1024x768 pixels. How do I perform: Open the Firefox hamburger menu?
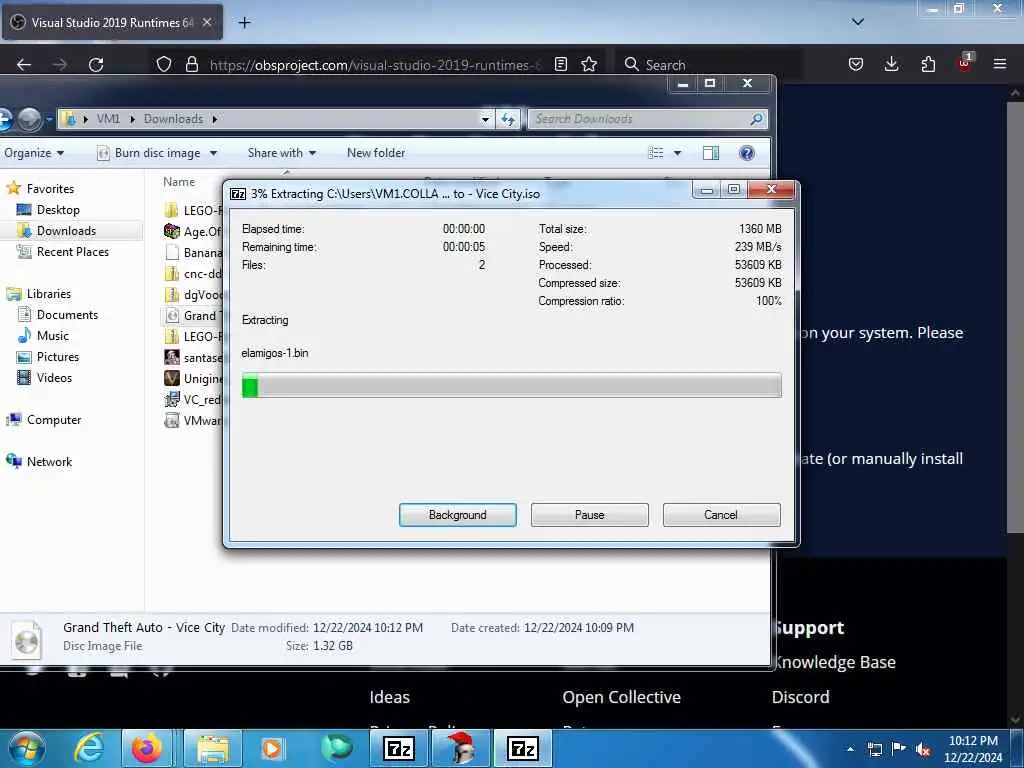(x=1000, y=65)
